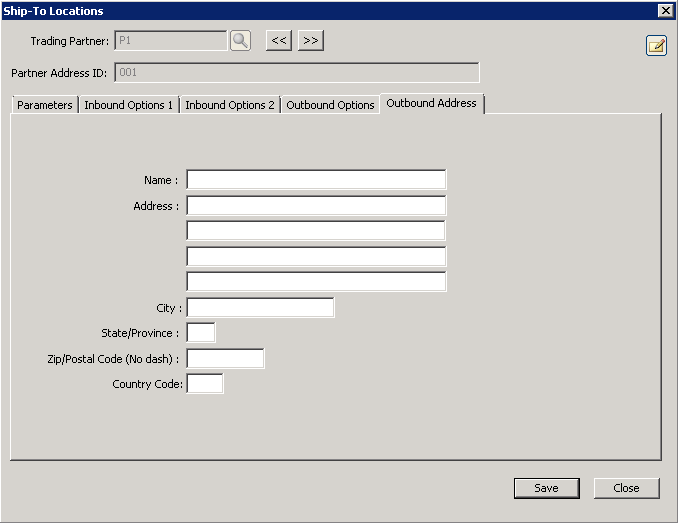678x523 pixels.
Task: Select the third Address line field
Action: (316, 256)
